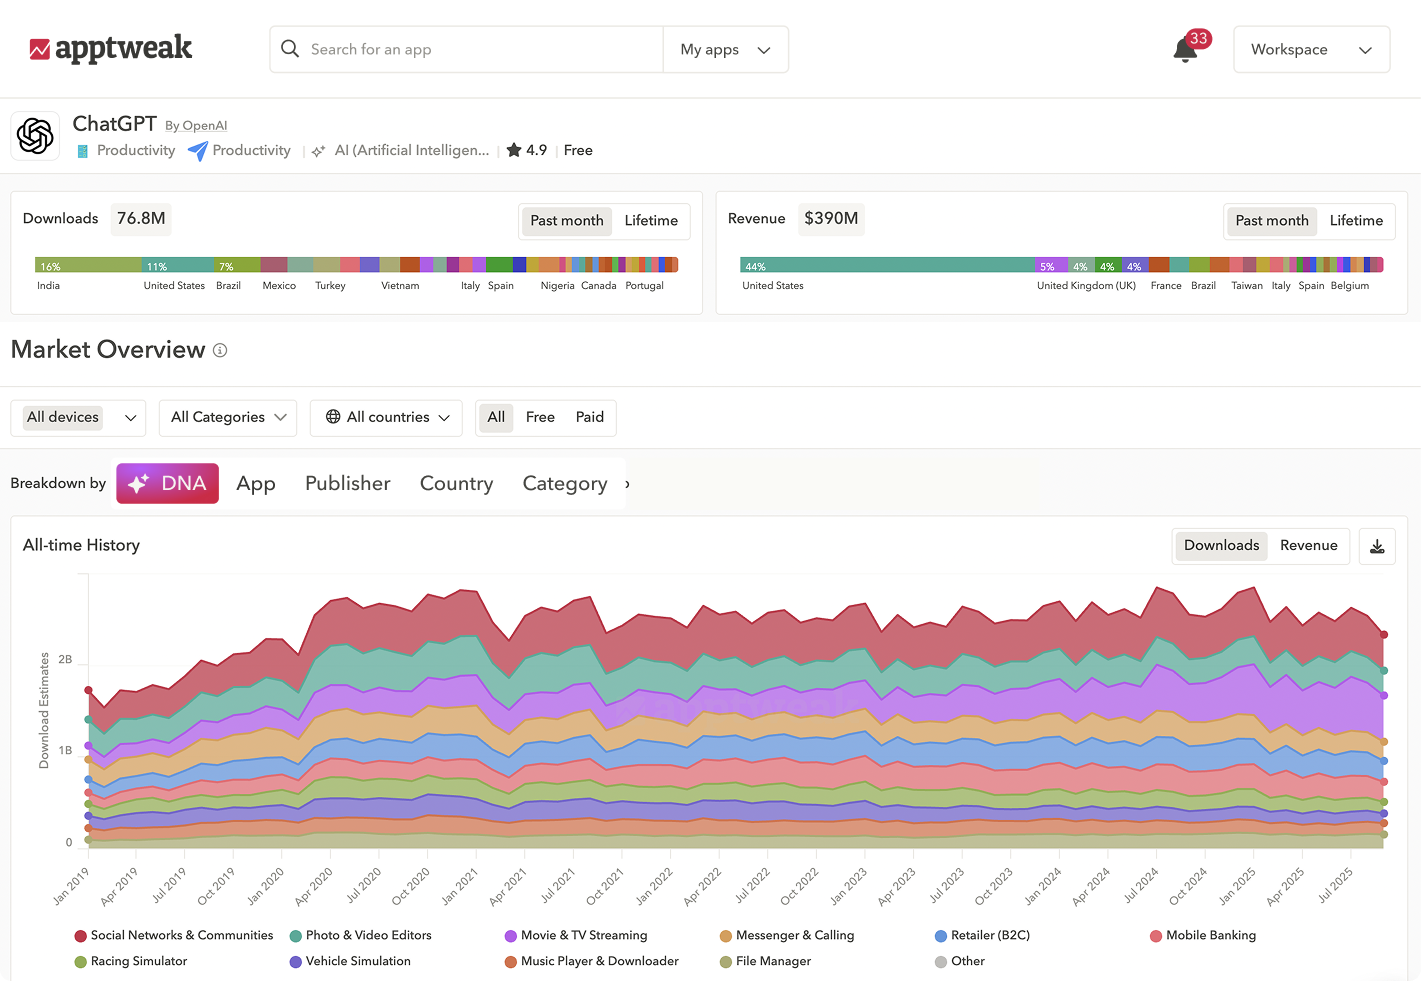Switch breakdown to Country

(456, 484)
